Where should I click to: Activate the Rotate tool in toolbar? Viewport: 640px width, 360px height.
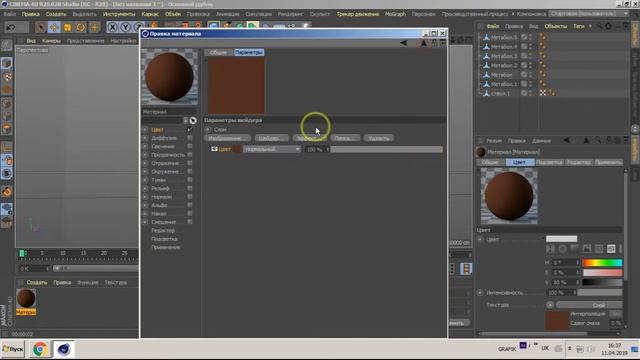click(81, 27)
